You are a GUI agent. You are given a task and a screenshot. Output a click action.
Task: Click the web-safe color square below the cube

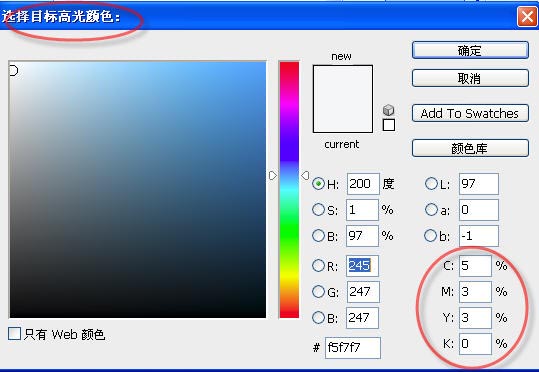tap(388, 125)
